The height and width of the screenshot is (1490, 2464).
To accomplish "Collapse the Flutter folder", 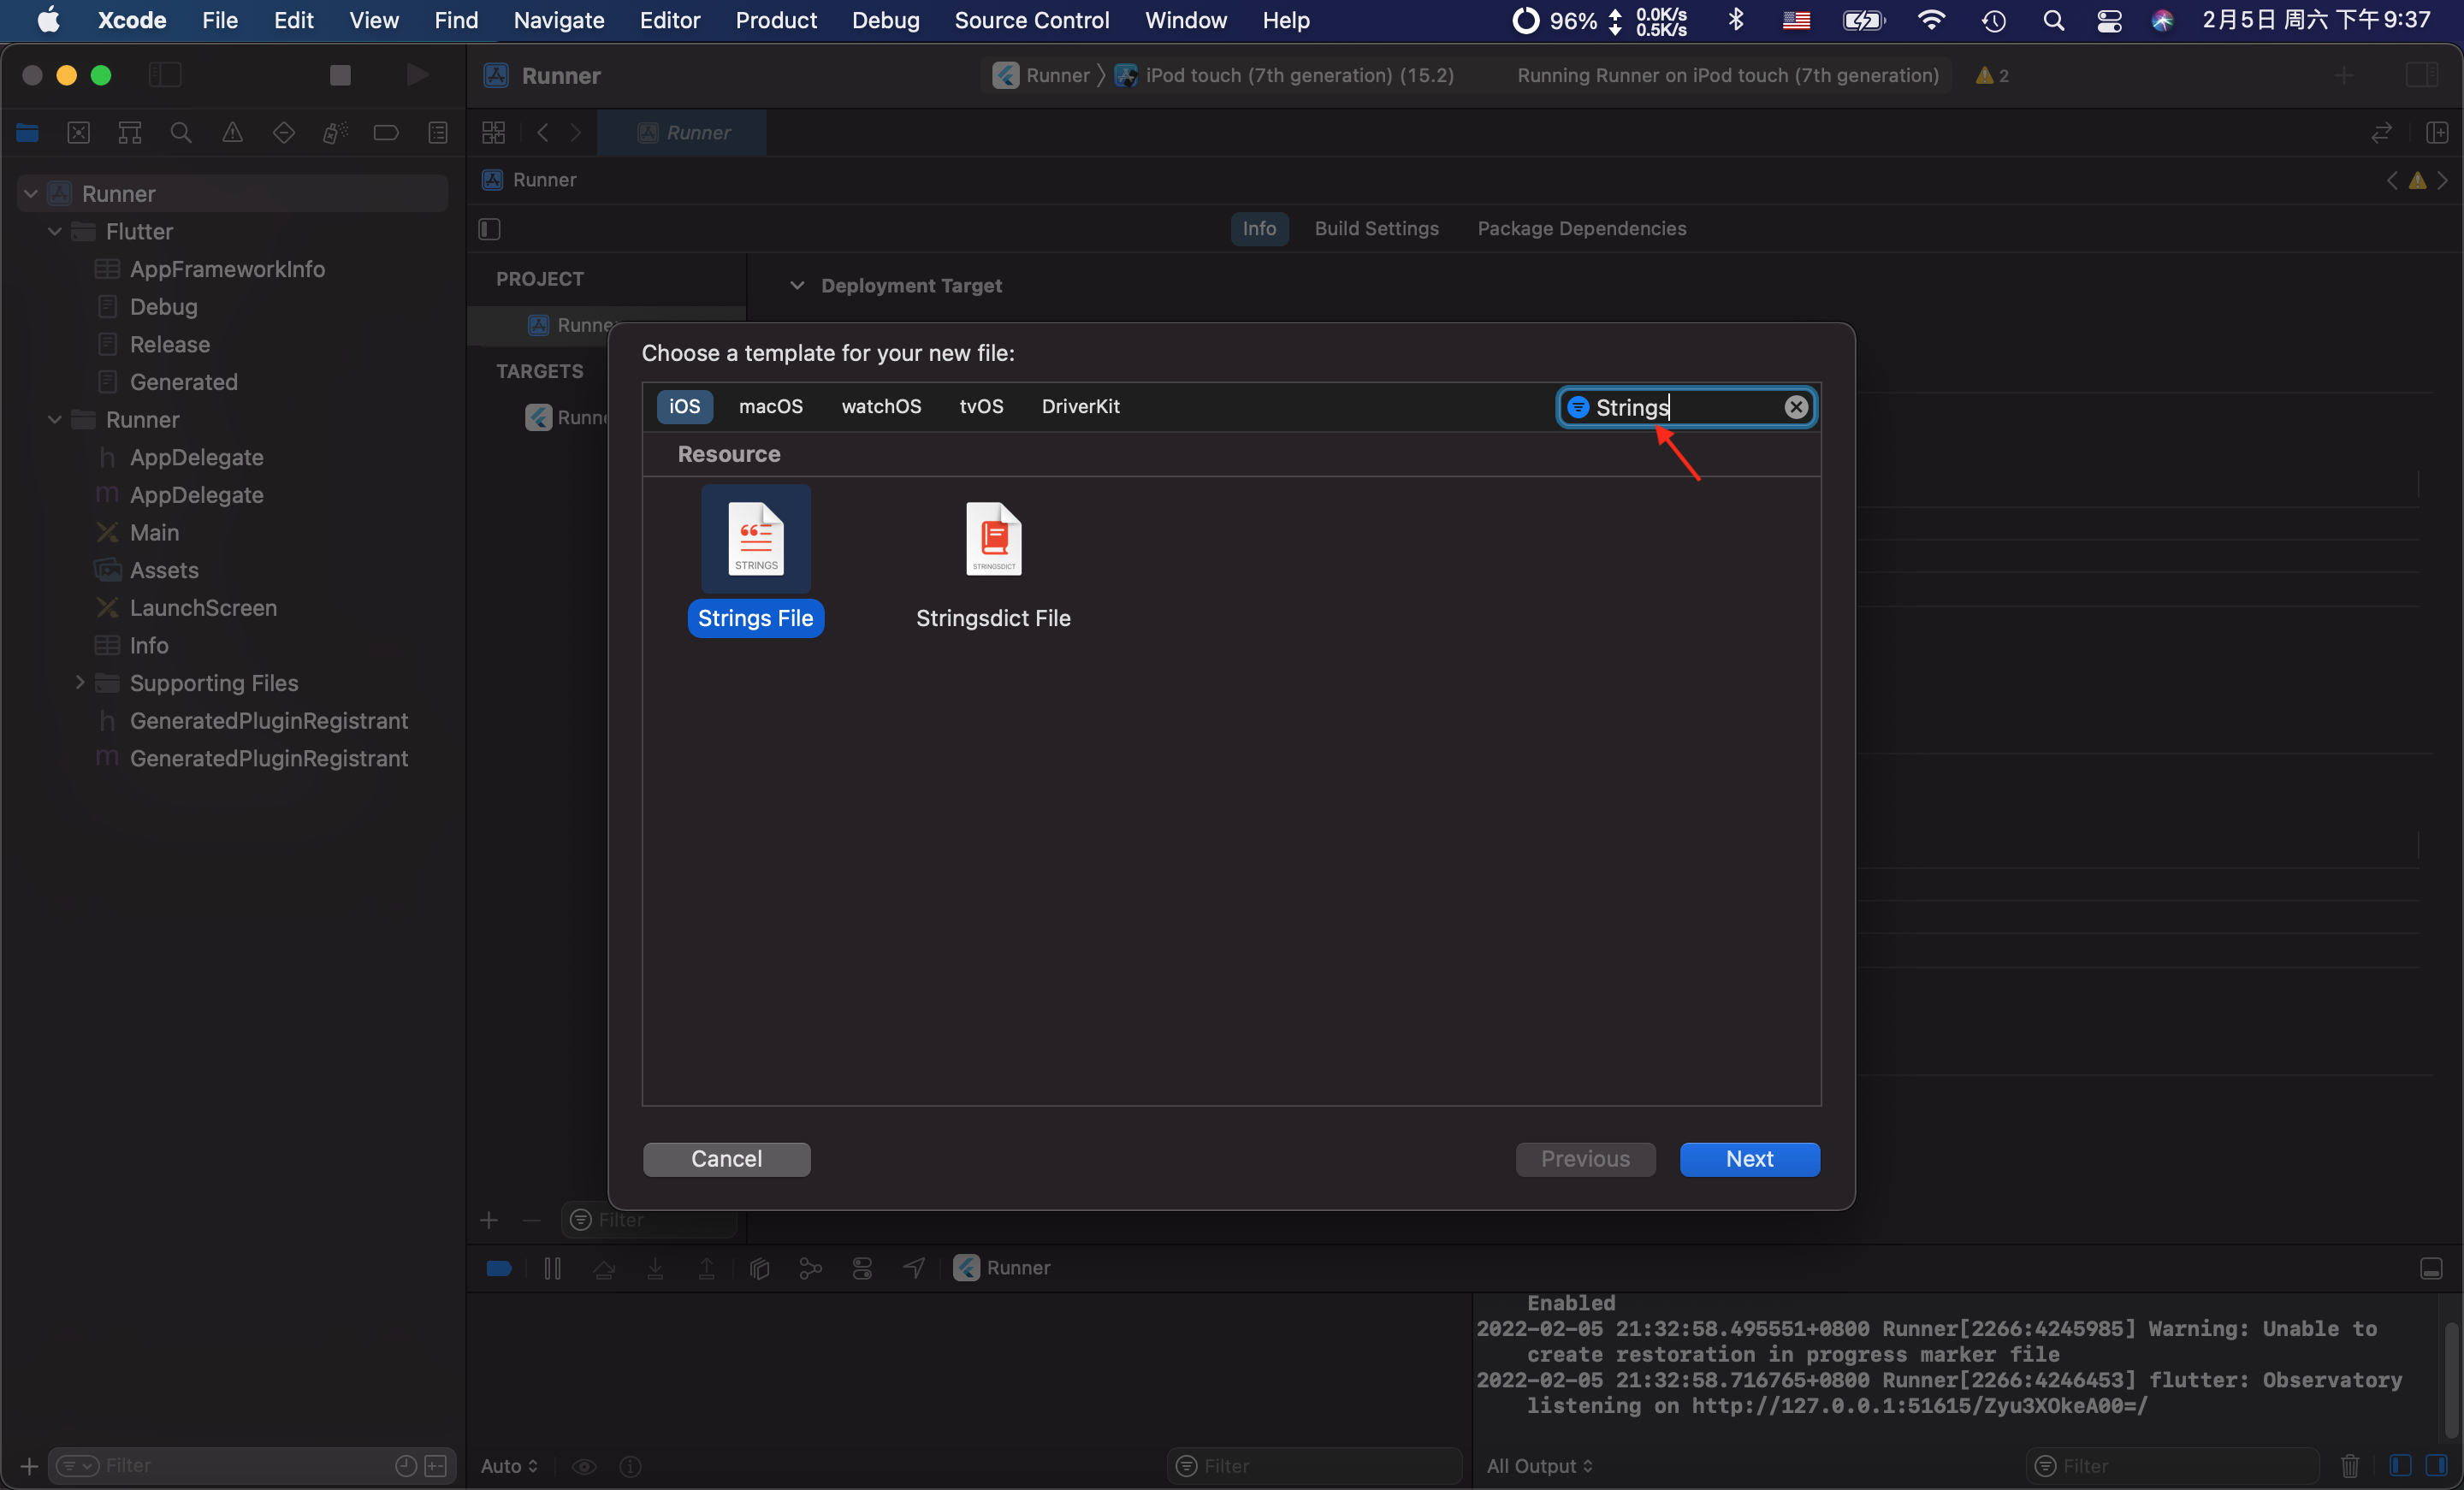I will coord(55,232).
